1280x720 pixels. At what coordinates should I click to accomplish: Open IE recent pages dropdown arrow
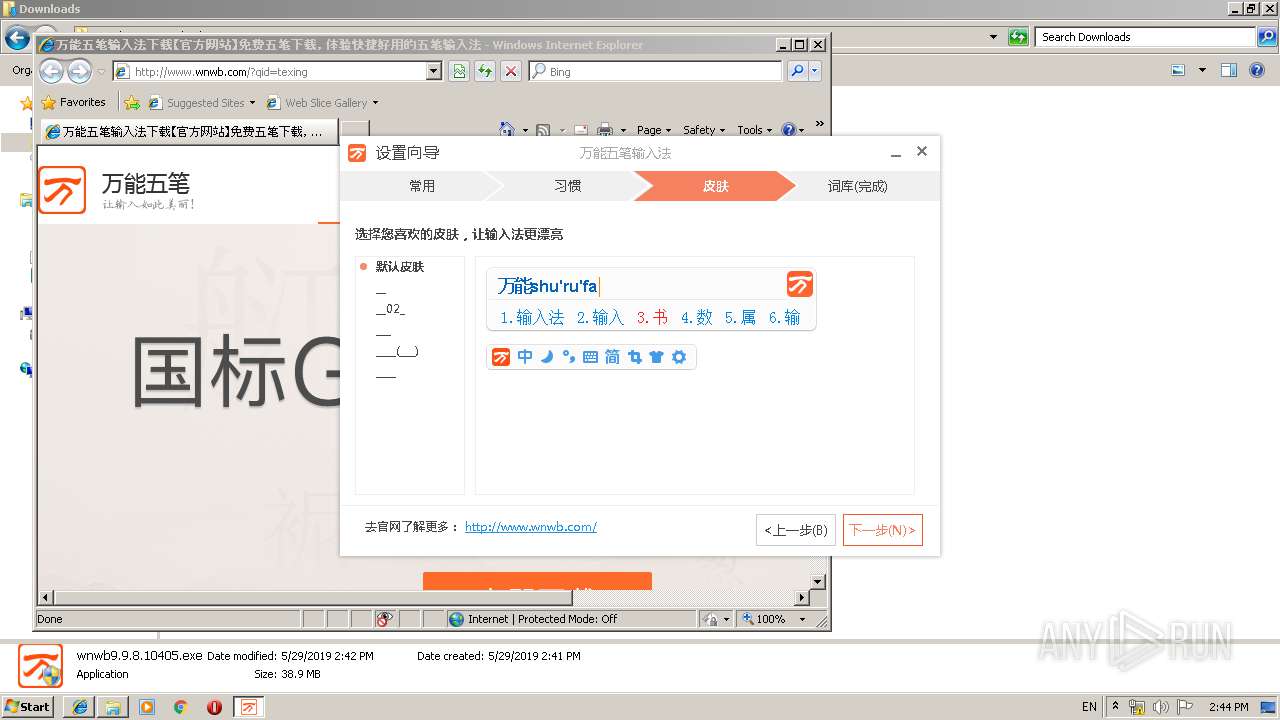click(x=101, y=72)
